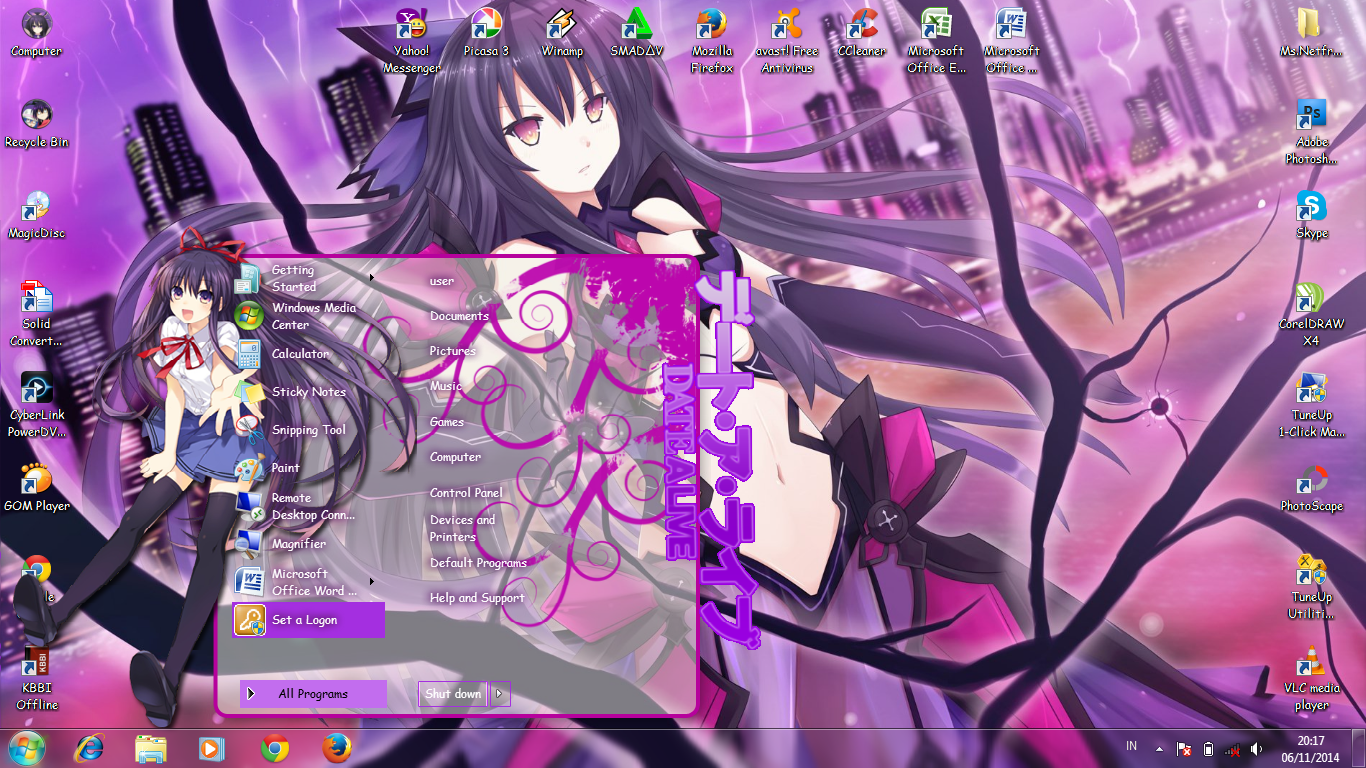Open the TuneUp Utilities desktop shortcut

coord(1311,587)
